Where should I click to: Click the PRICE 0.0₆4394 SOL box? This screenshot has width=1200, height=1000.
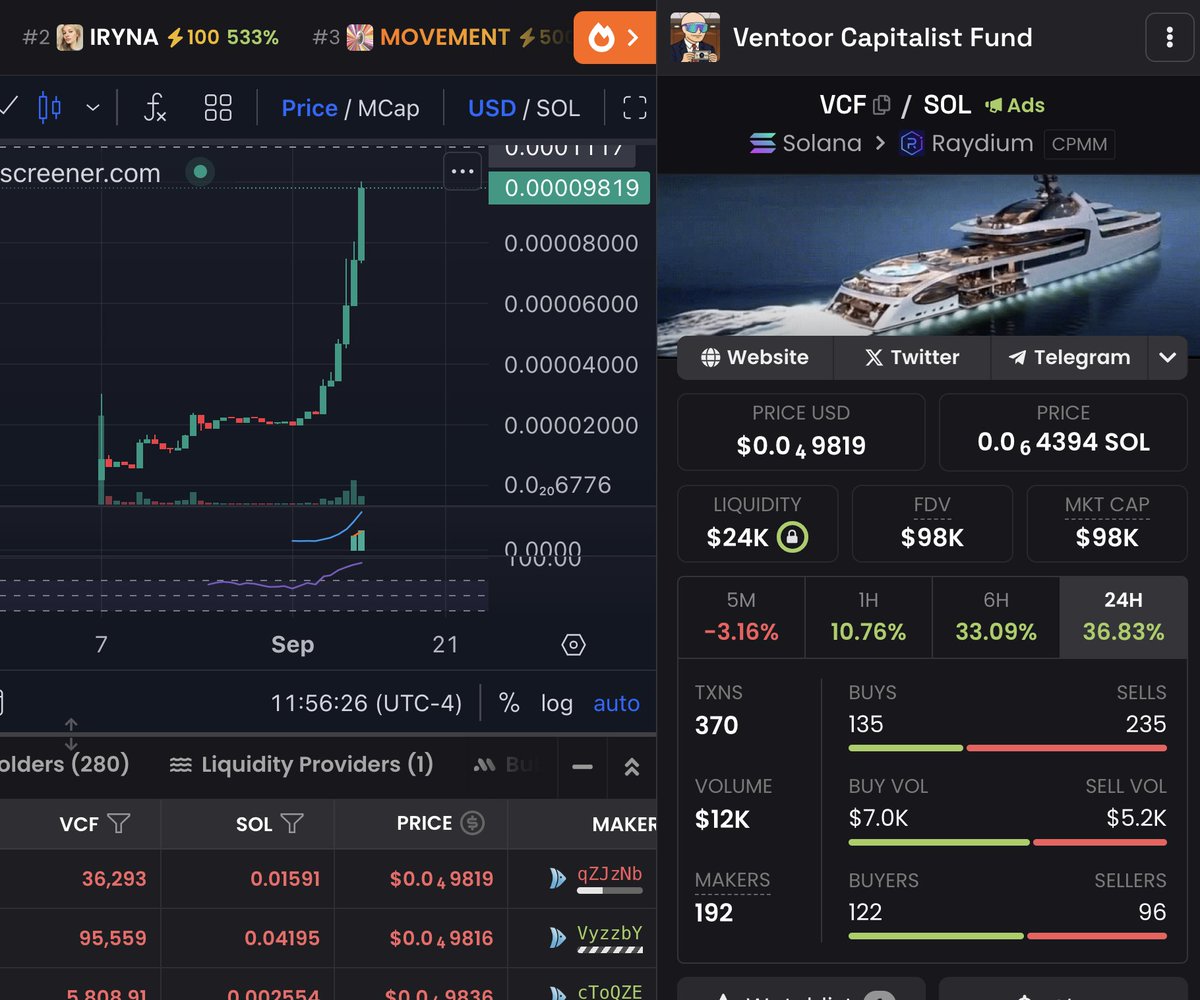(1063, 432)
